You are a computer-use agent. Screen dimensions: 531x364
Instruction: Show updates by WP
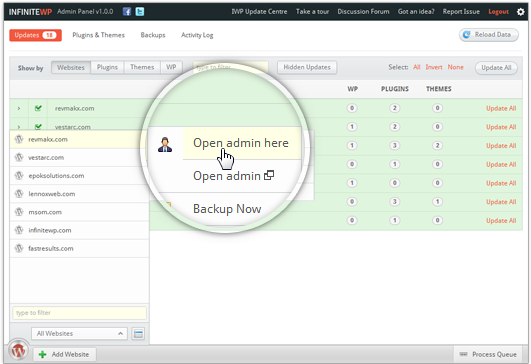pos(171,67)
